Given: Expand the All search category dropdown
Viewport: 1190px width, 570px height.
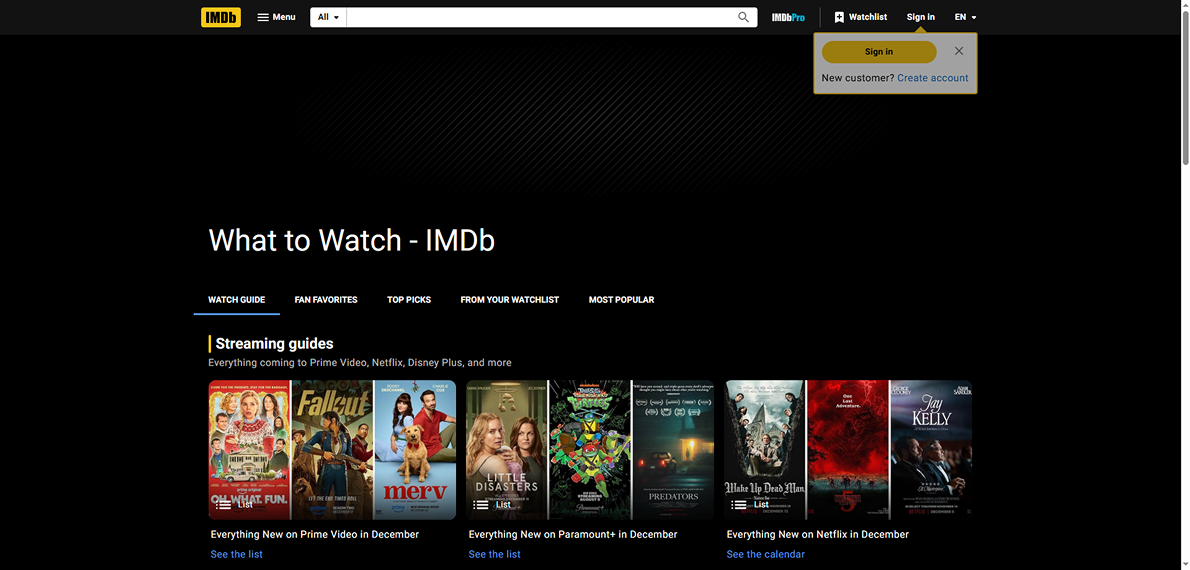Looking at the screenshot, I should tap(329, 17).
